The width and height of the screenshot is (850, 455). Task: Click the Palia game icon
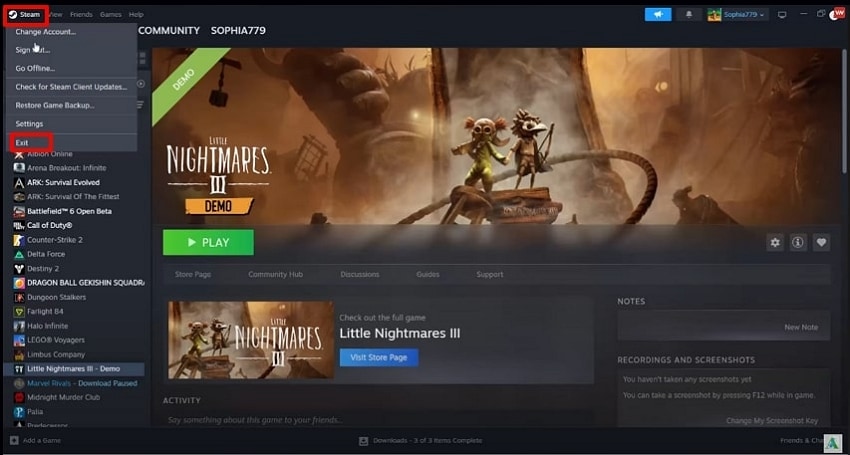[x=19, y=412]
